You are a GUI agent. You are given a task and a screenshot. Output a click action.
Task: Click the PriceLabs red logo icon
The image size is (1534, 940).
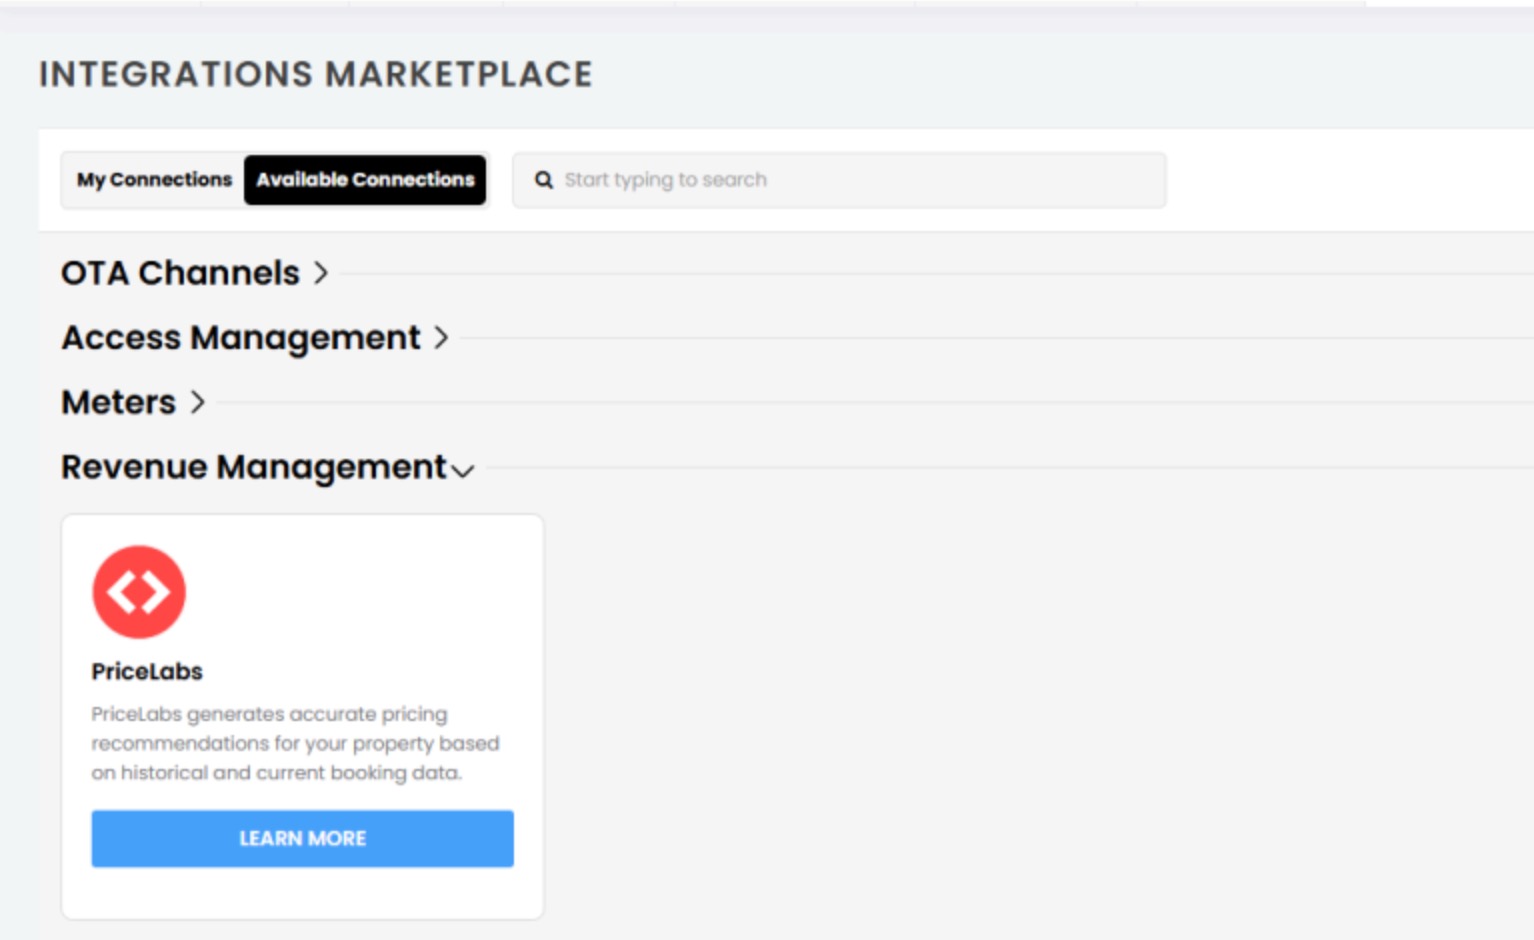(139, 592)
